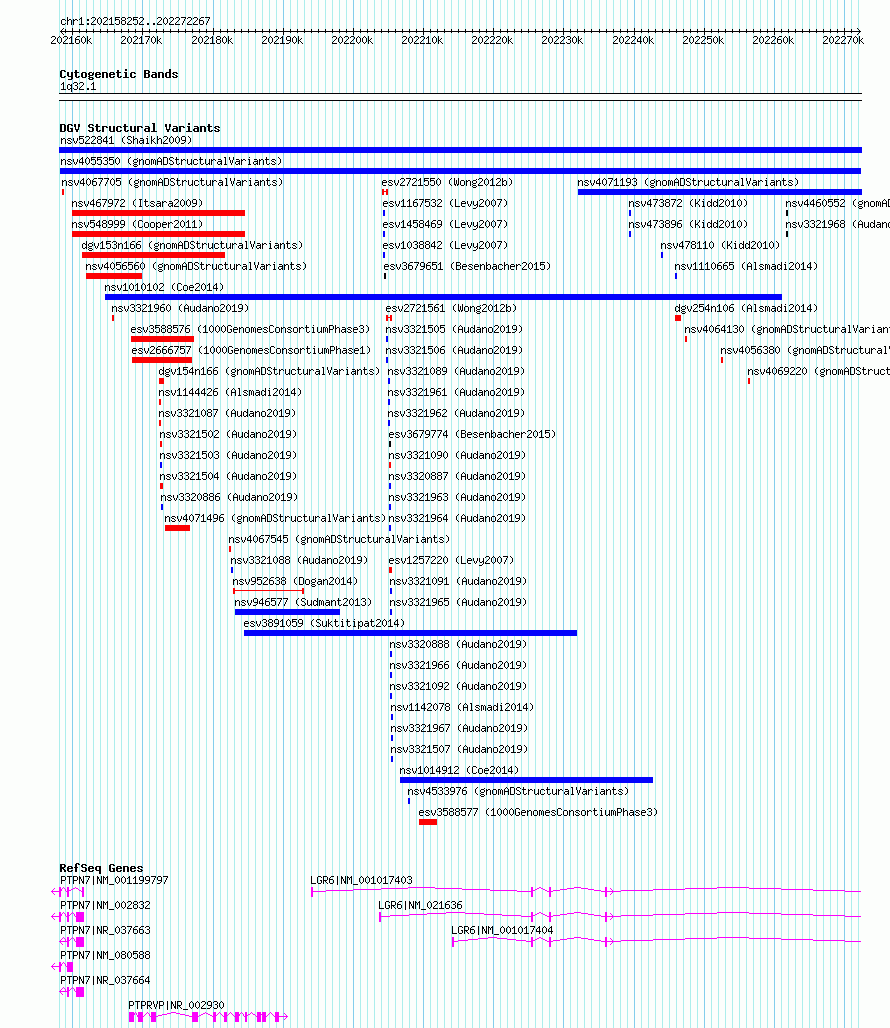This screenshot has width=890, height=1028.
Task: Click the RefSeq Genes track title
Action: pyautogui.click(x=101, y=867)
